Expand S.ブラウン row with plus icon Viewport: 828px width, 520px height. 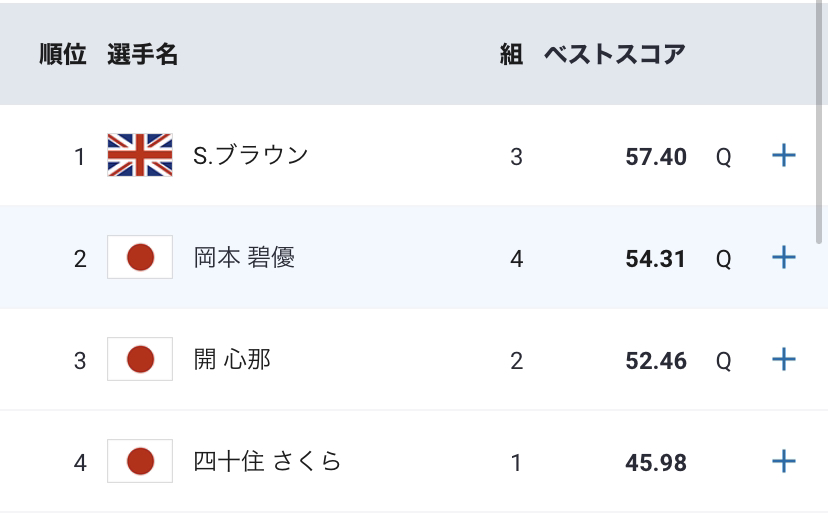click(x=784, y=155)
